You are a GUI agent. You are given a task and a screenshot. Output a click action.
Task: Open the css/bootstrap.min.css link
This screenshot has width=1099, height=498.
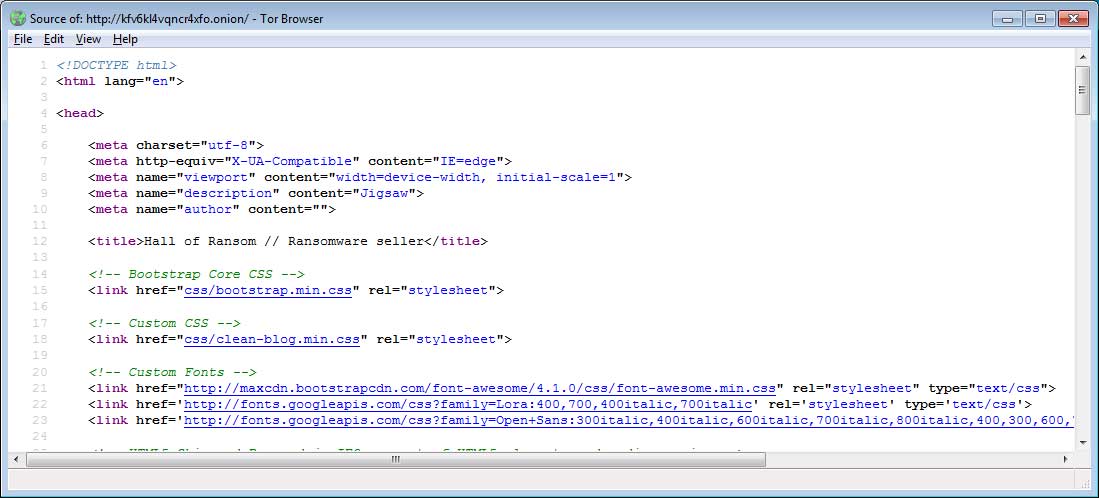coord(268,291)
